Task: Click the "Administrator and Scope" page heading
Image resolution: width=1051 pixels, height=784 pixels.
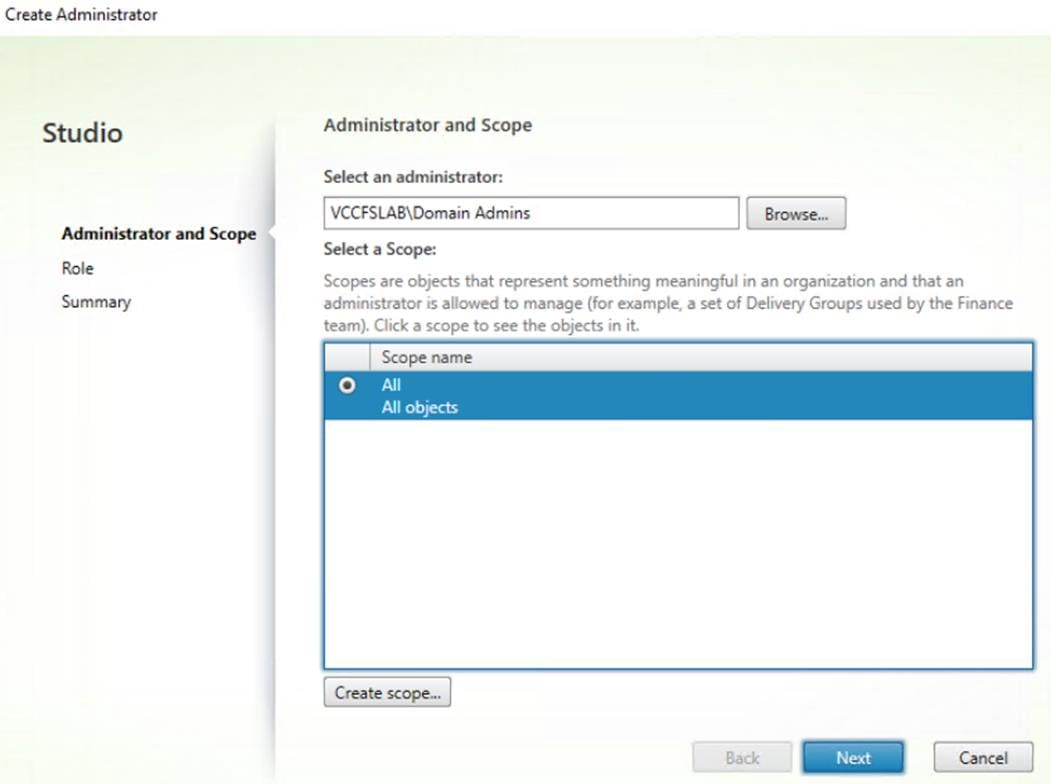Action: coord(428,125)
